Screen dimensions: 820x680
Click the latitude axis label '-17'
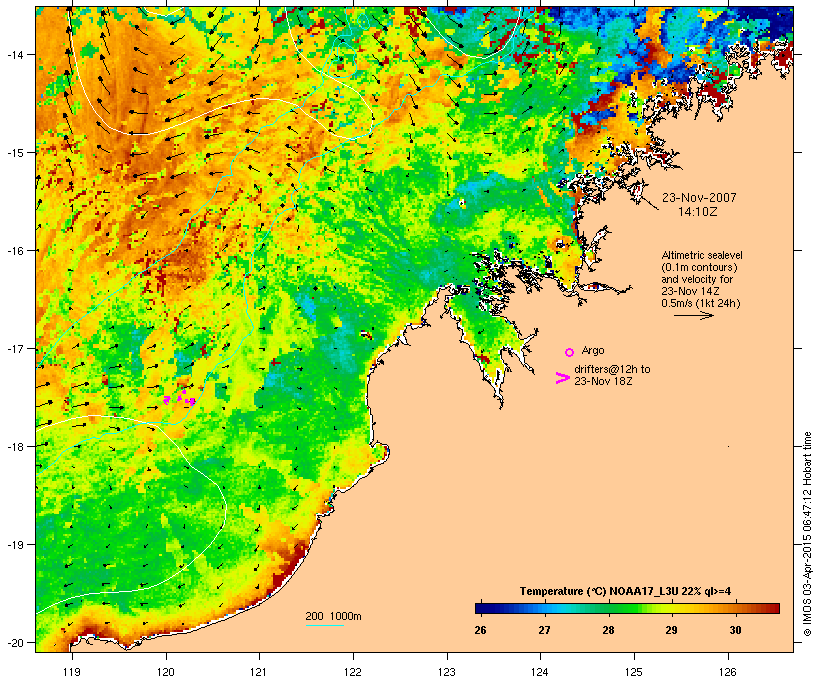point(14,348)
